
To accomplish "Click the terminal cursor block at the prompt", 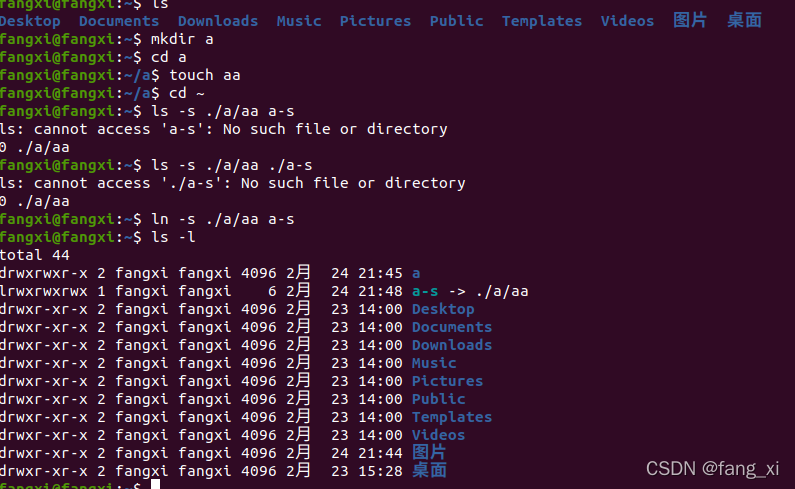I will tap(155, 484).
